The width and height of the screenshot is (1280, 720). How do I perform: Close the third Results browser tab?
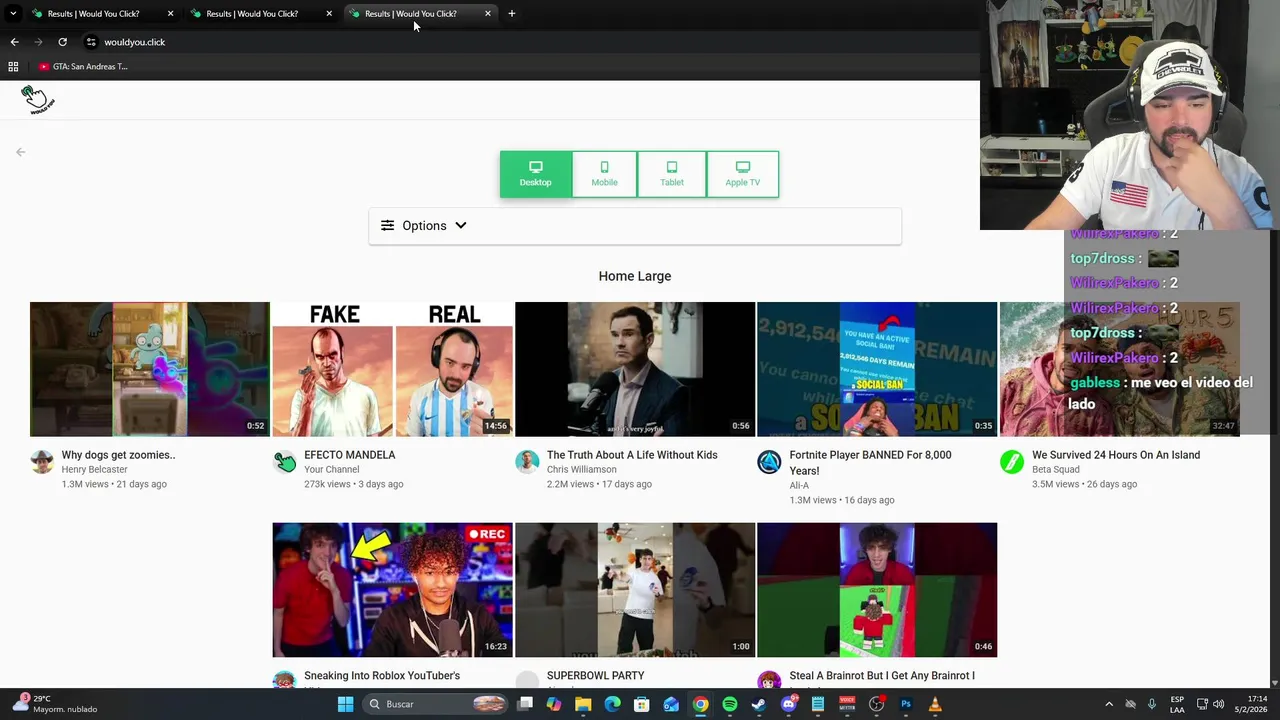point(487,14)
